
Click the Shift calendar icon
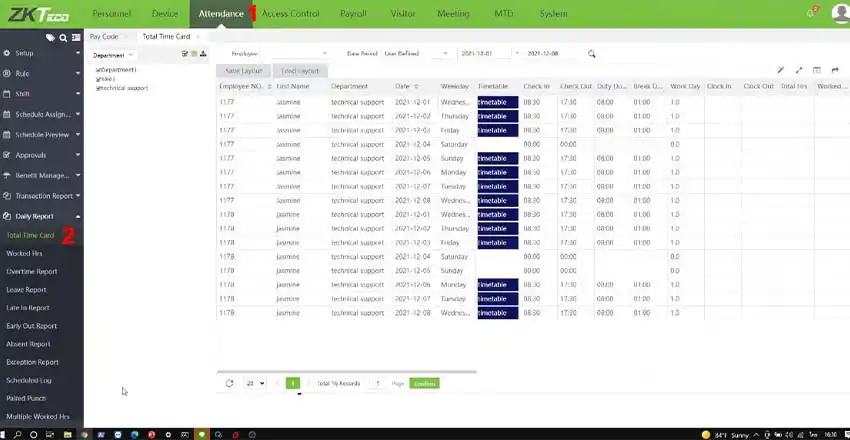[x=7, y=94]
